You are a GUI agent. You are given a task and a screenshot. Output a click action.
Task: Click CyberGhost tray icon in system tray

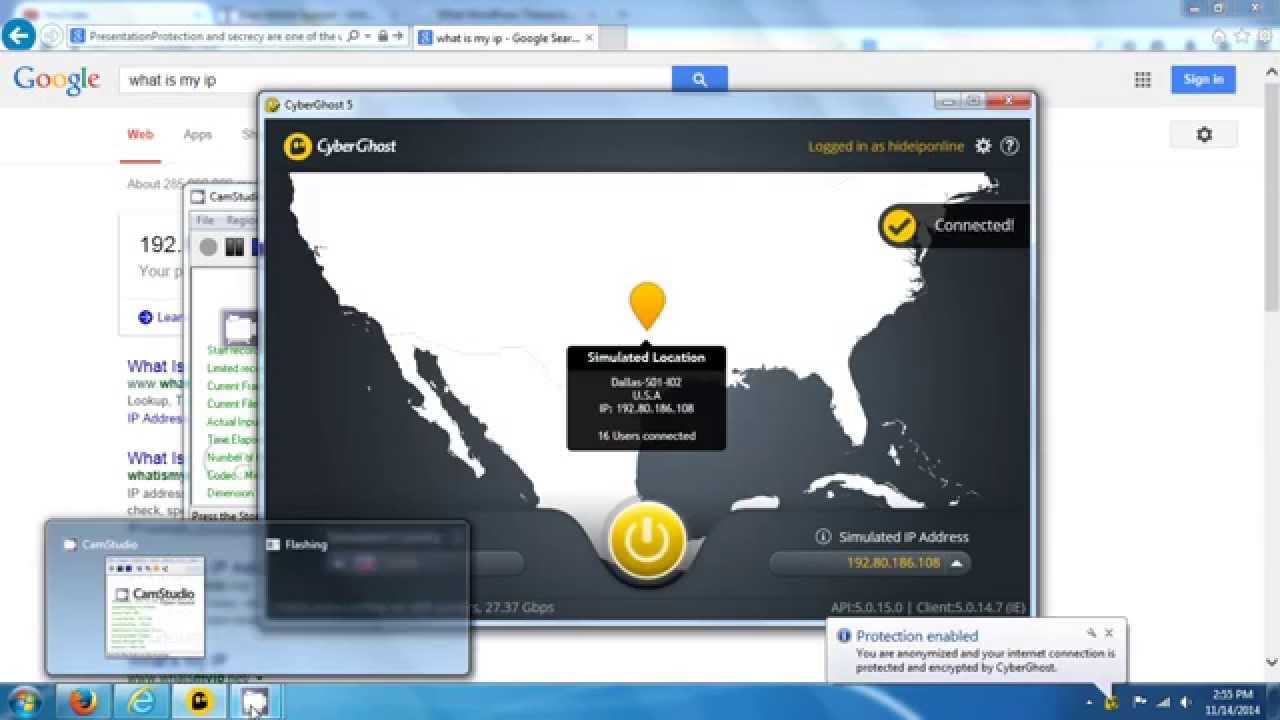tap(1112, 702)
